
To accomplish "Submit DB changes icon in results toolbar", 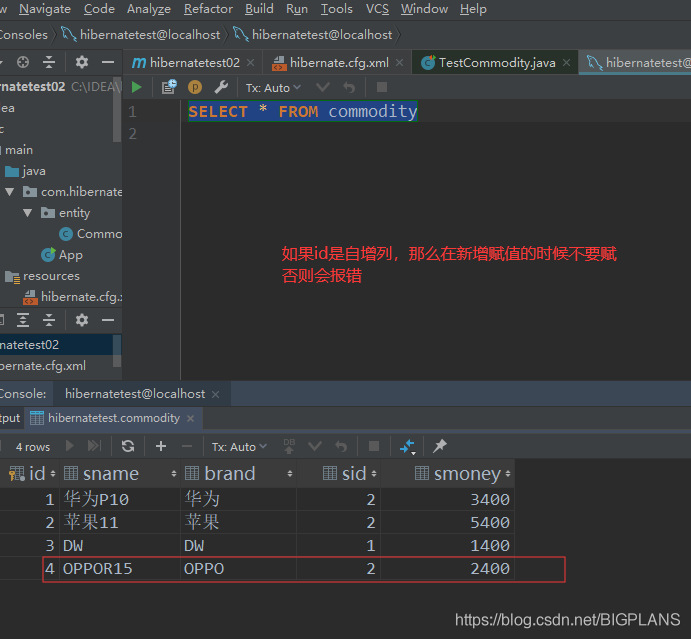I will click(289, 446).
